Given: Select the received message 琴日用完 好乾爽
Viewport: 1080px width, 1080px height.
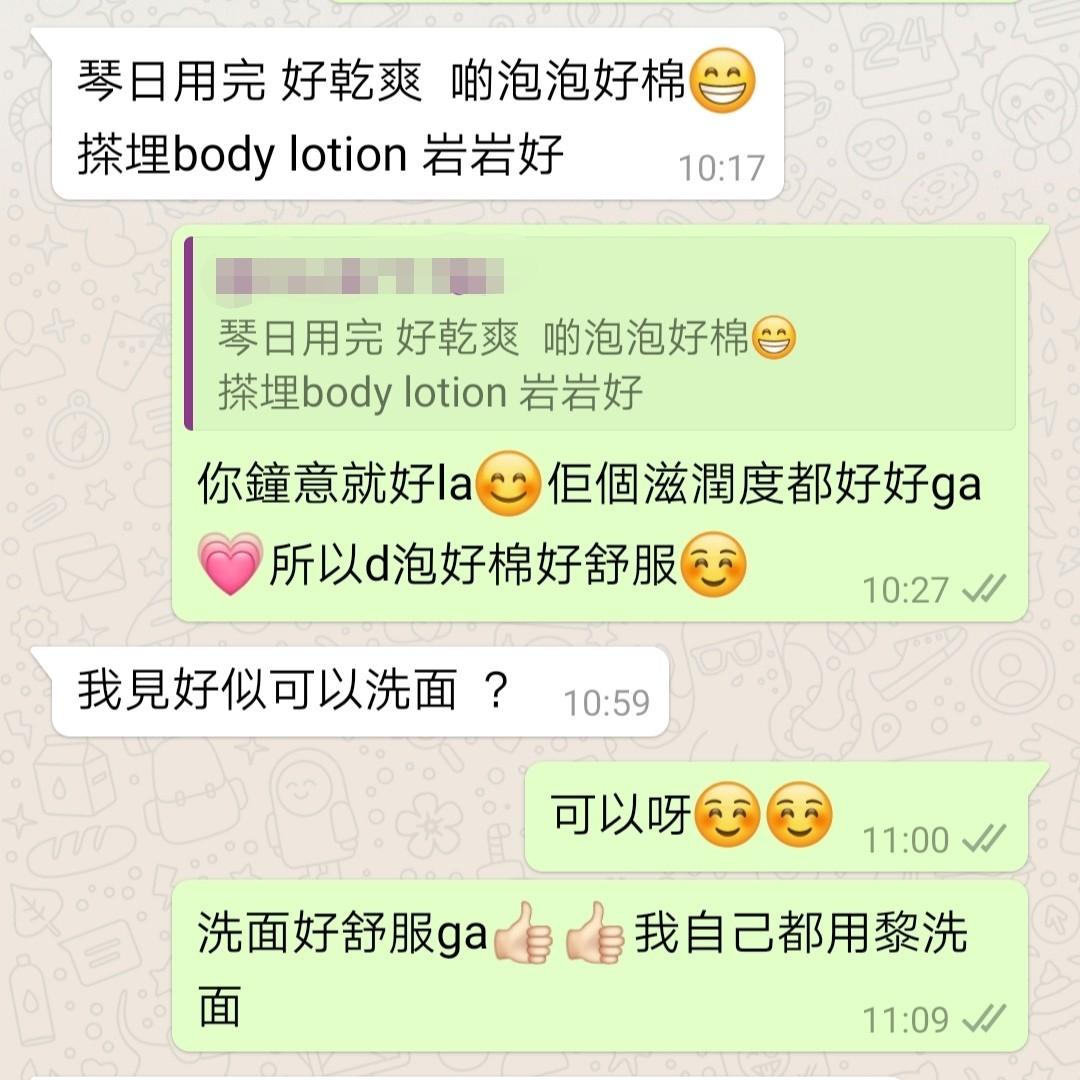Looking at the screenshot, I should [x=417, y=114].
